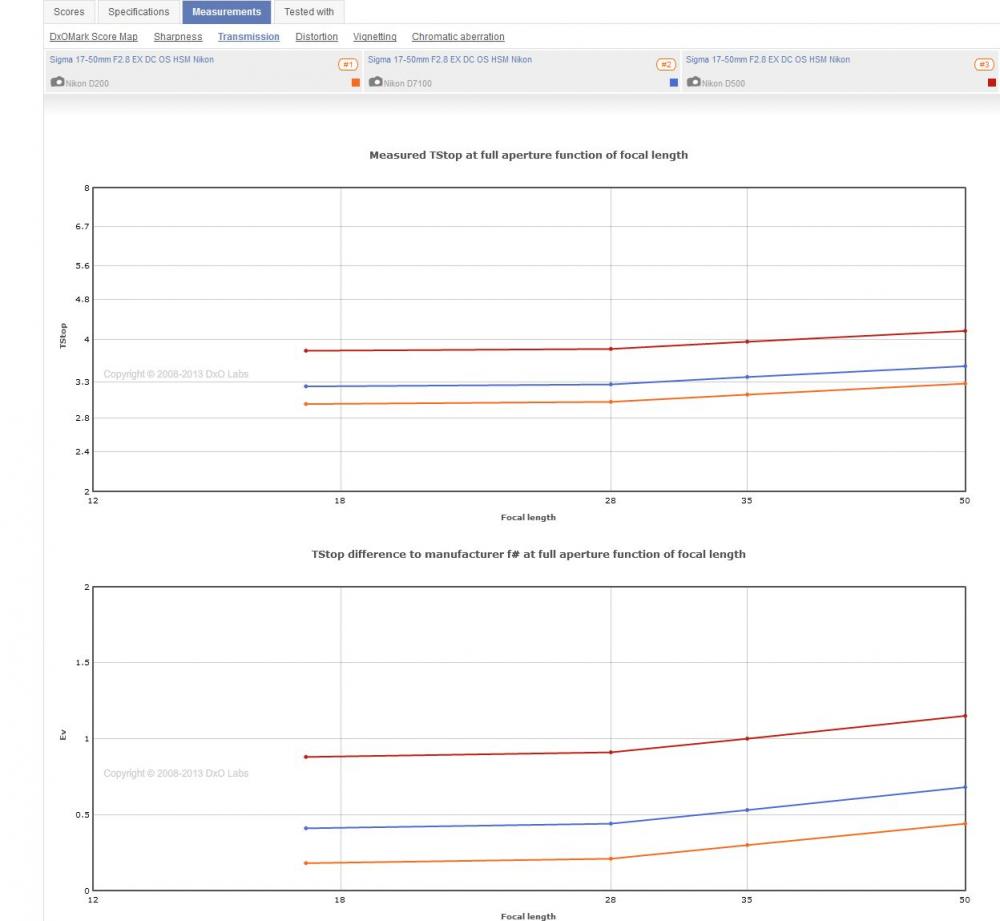Viewport: 1000px width, 921px height.
Task: Click the blue line's 28mm point in Ev chart
Action: (610, 823)
